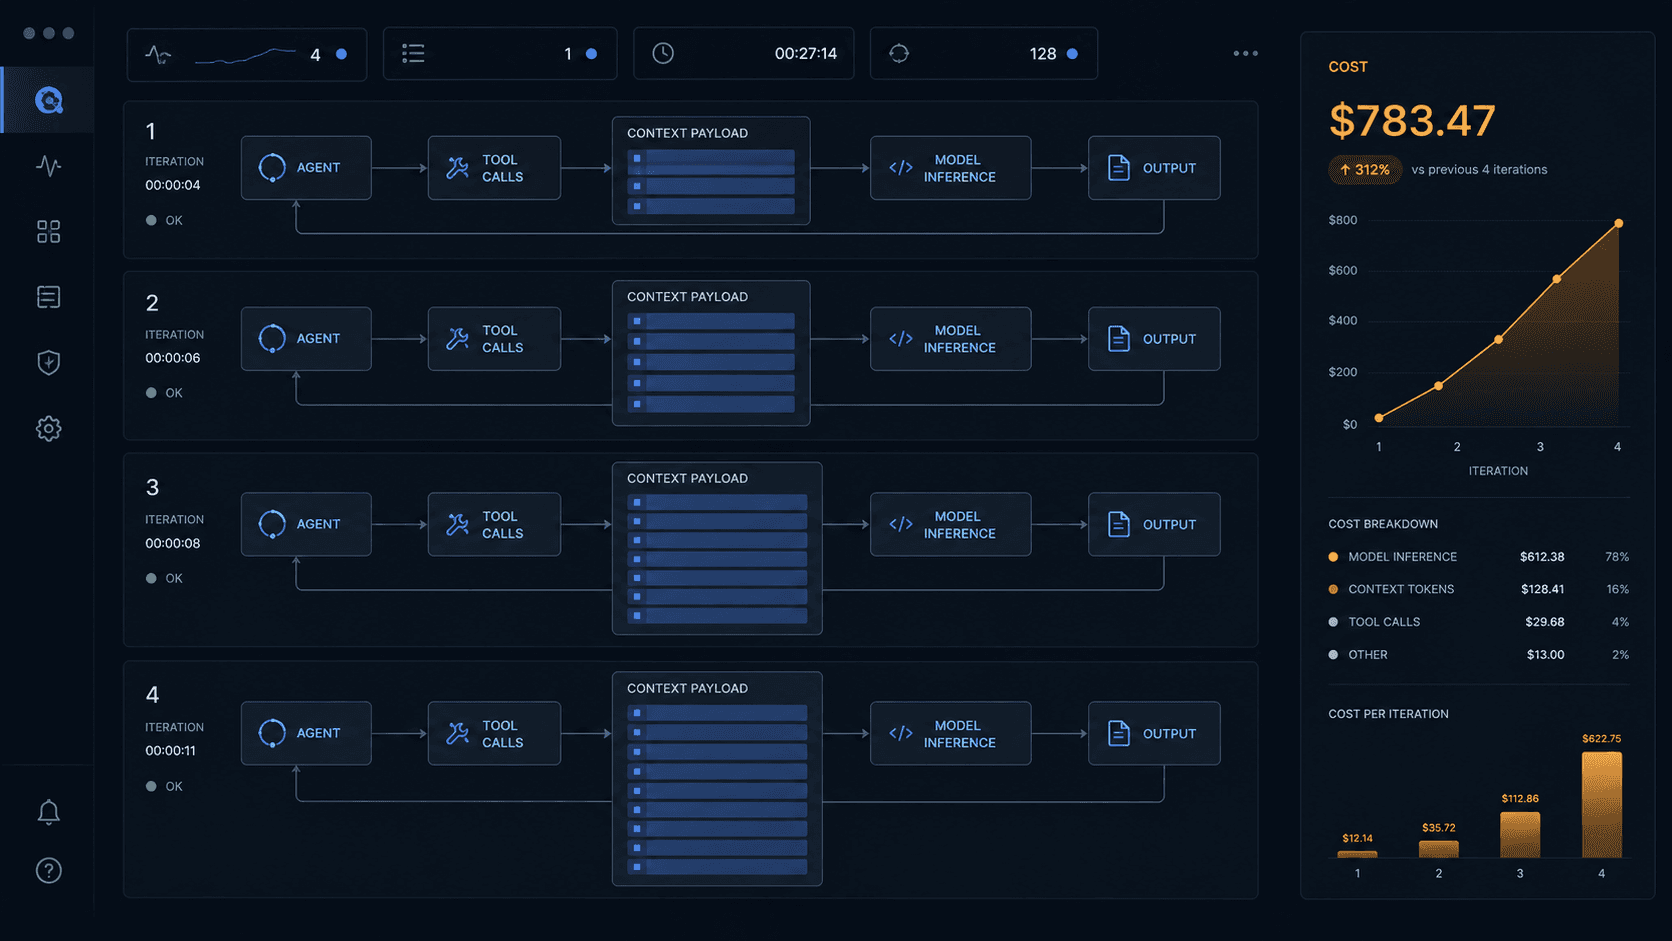Click the document icon in iteration 3 Output
The image size is (1672, 941).
tap(1119, 524)
